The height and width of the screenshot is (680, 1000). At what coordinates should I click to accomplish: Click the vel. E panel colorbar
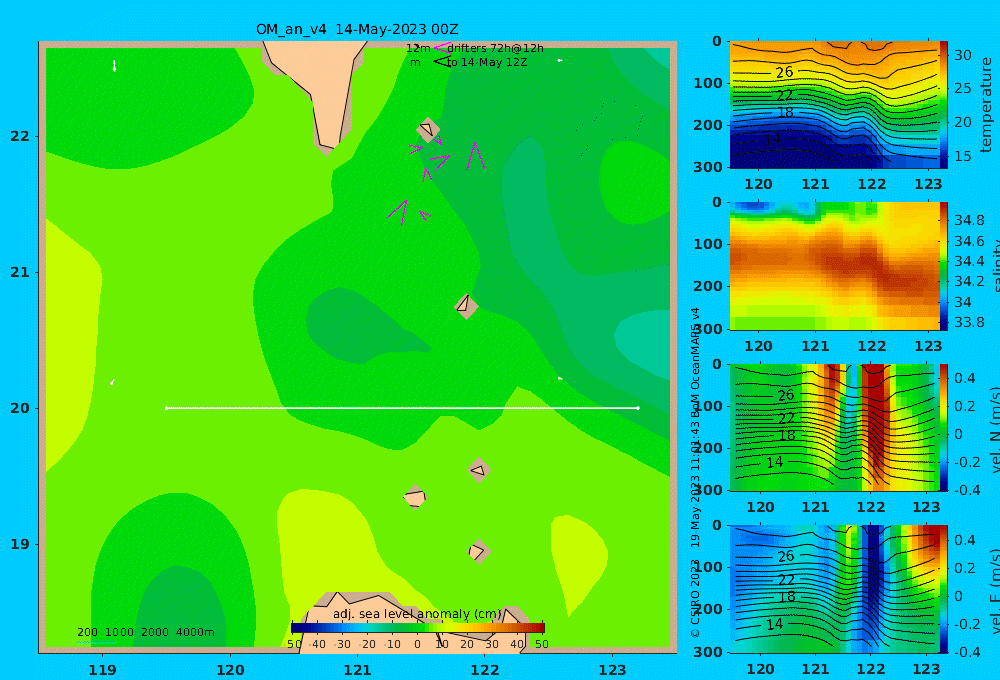coord(944,589)
